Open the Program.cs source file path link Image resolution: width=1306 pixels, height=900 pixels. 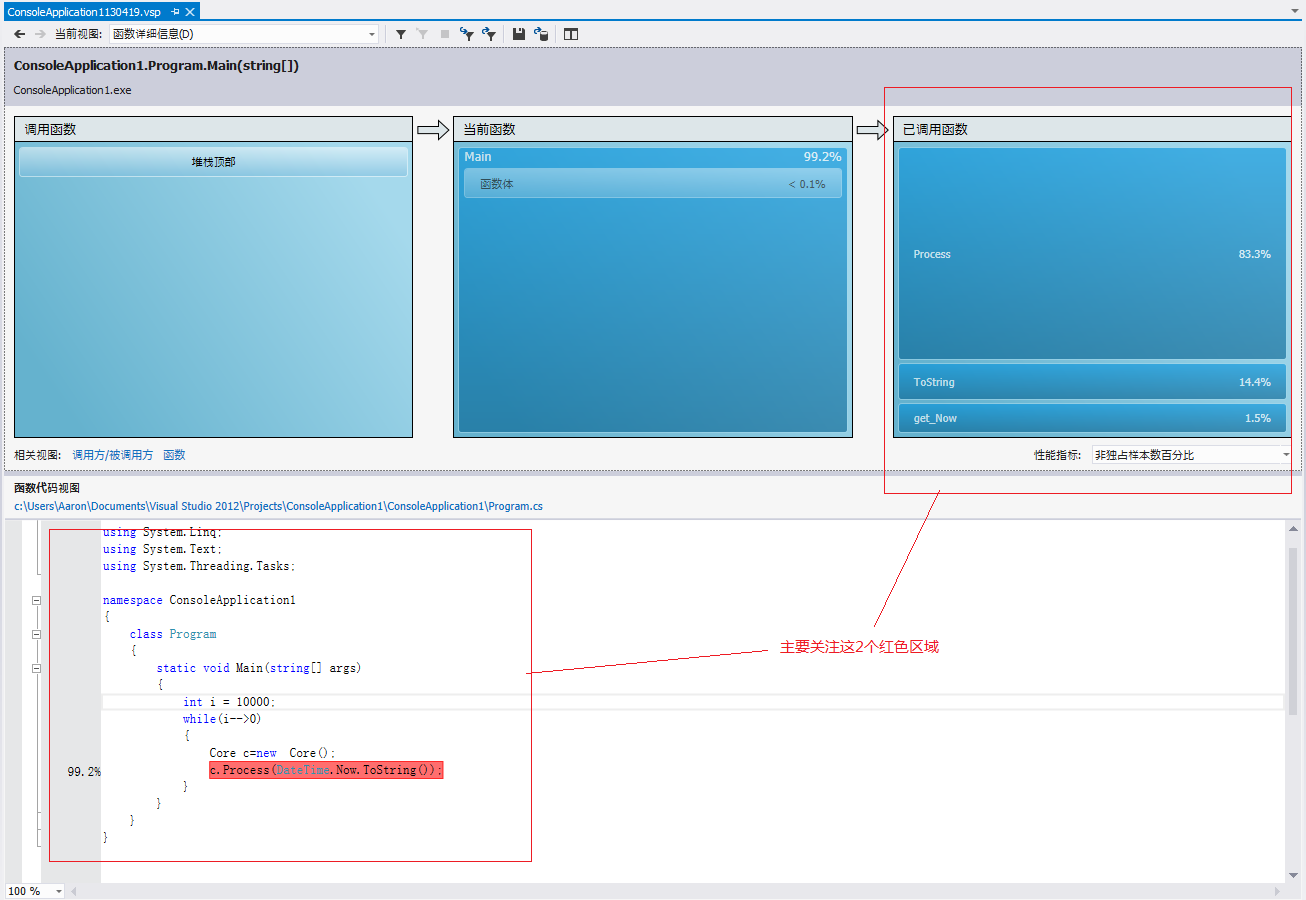tap(278, 506)
